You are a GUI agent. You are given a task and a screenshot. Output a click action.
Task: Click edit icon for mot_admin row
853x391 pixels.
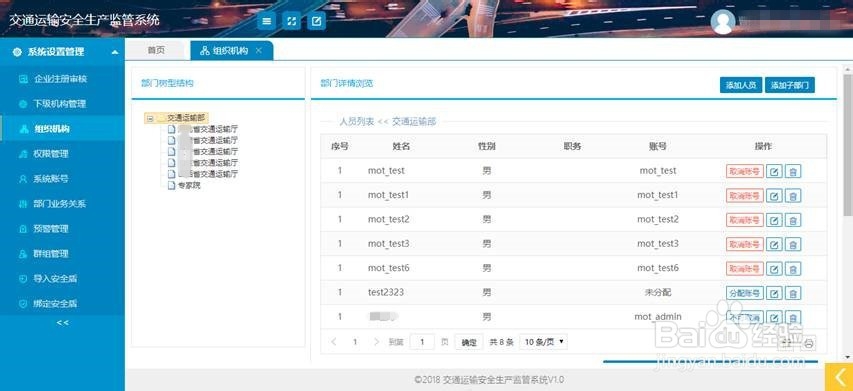click(774, 317)
